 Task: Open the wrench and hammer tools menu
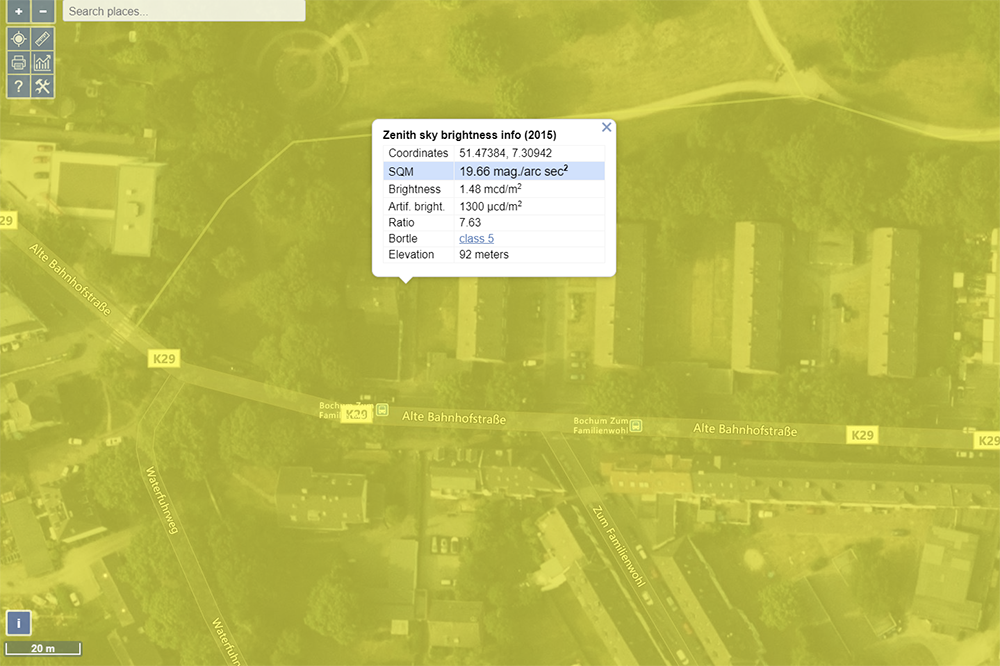[43, 87]
